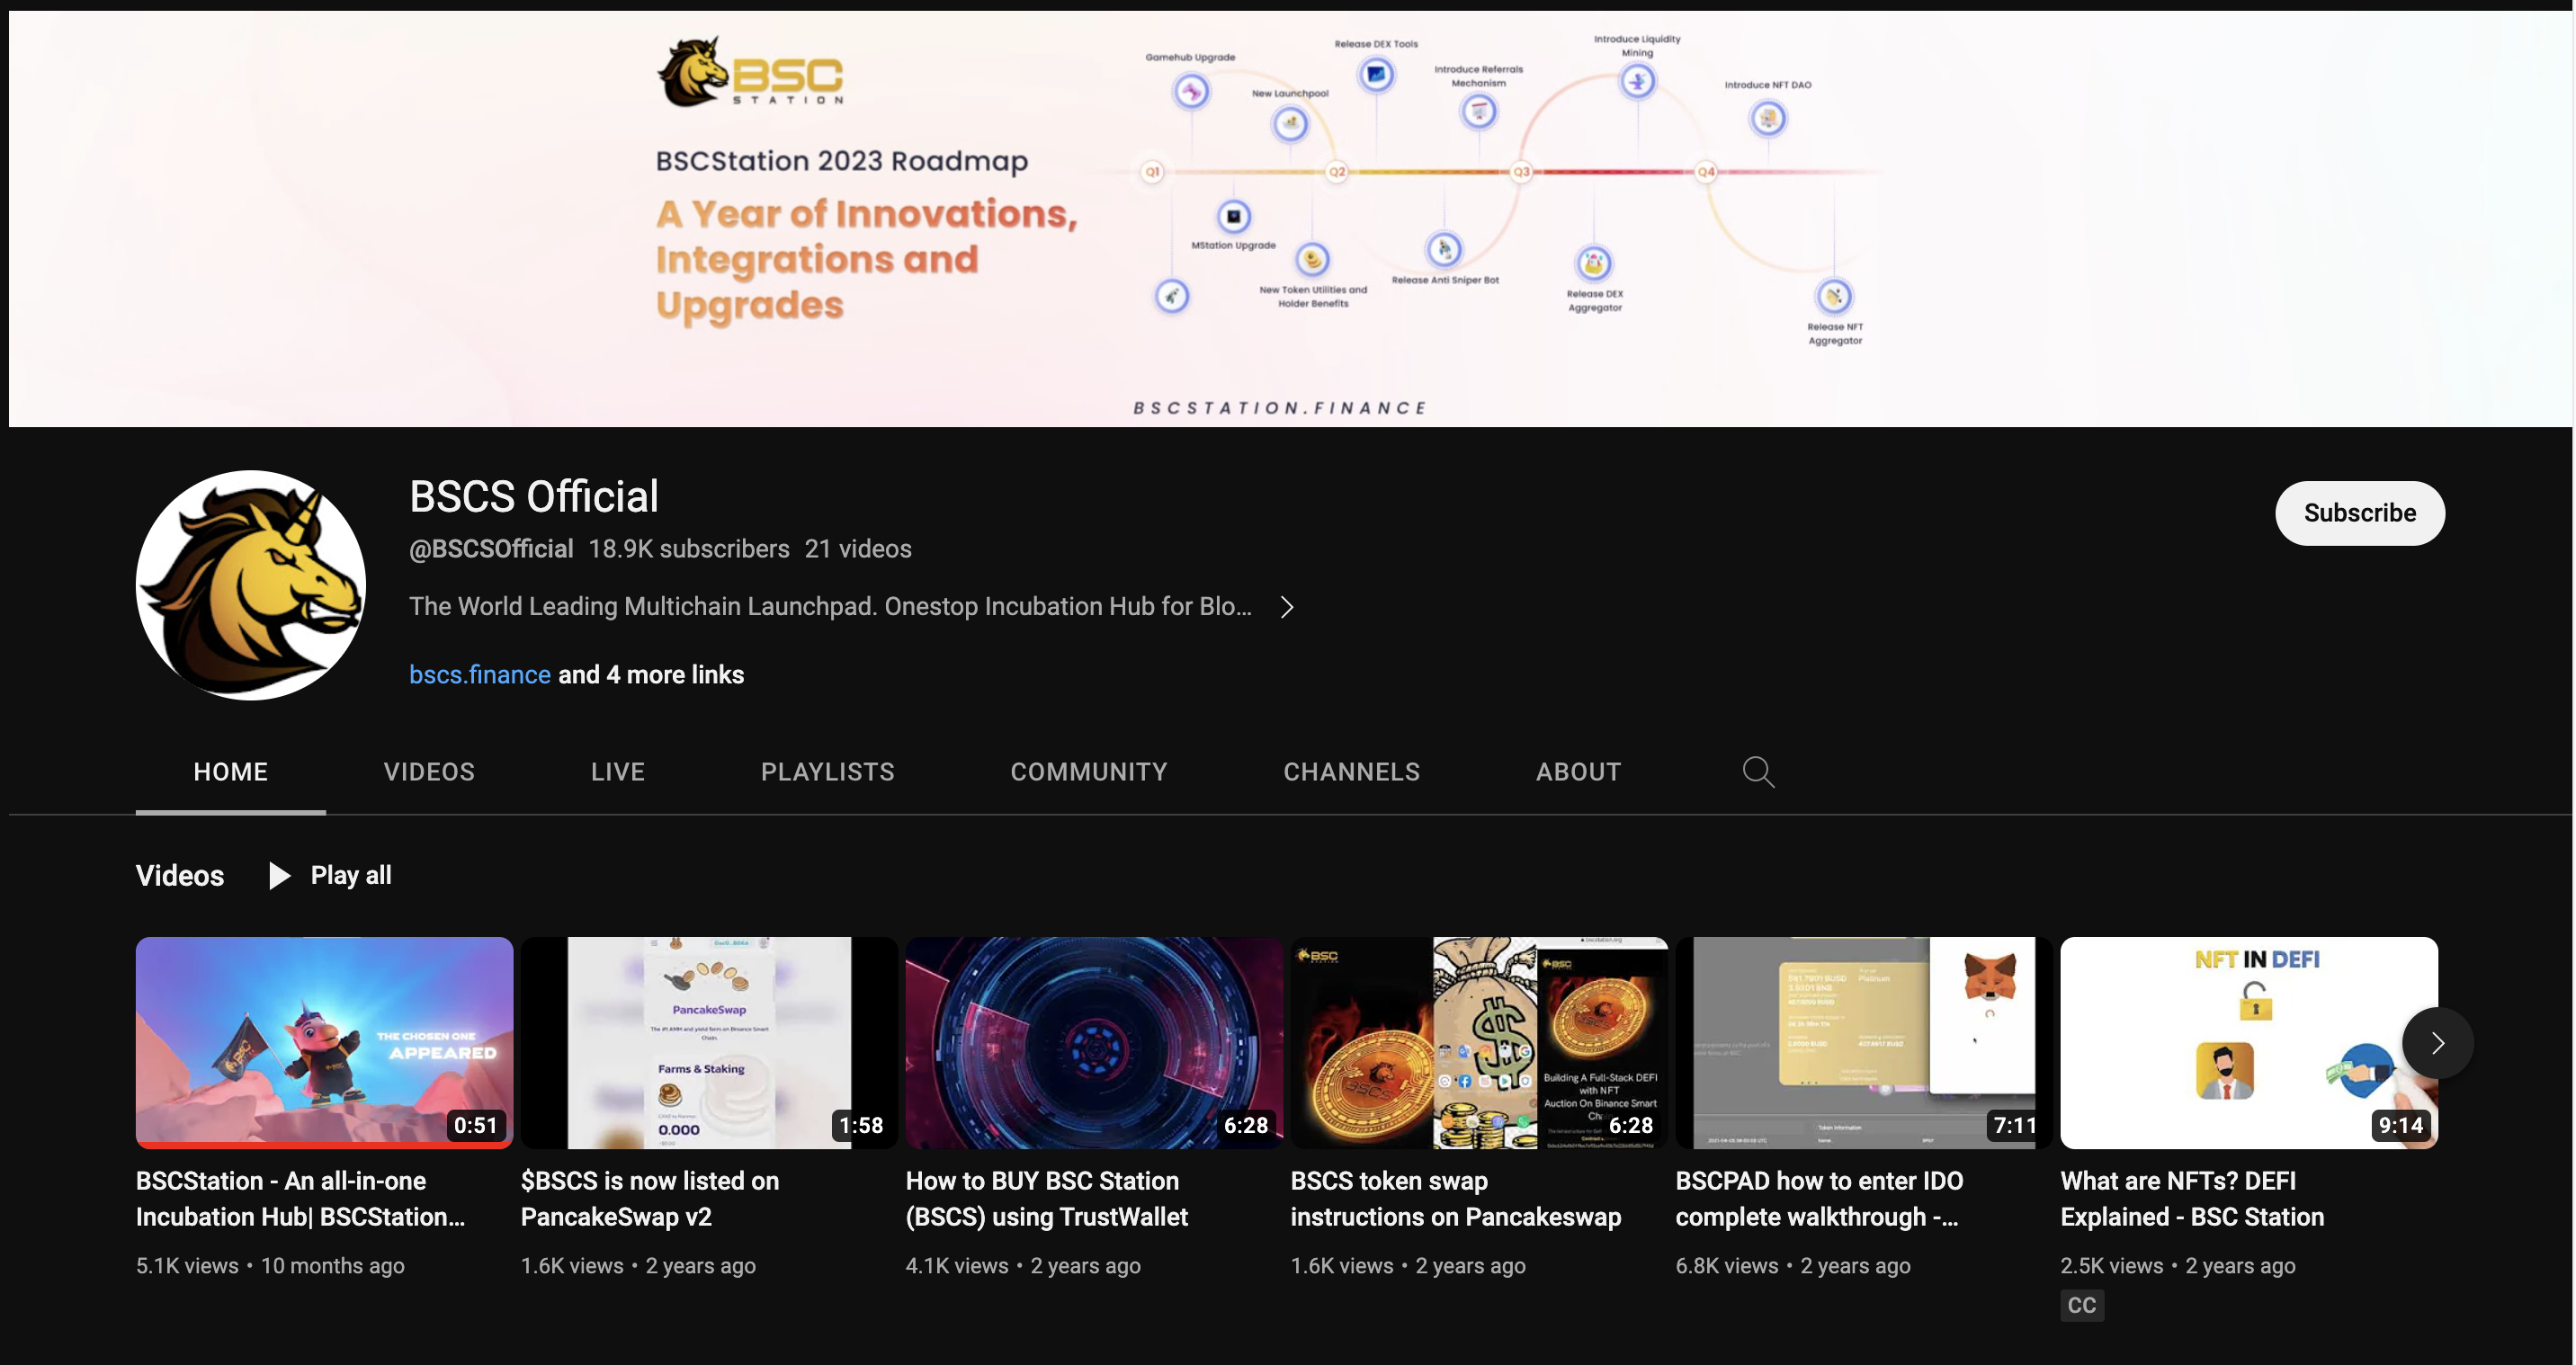Screen dimensions: 2576x1365
Task: Click the BSC Station banner logo
Action: coord(752,73)
